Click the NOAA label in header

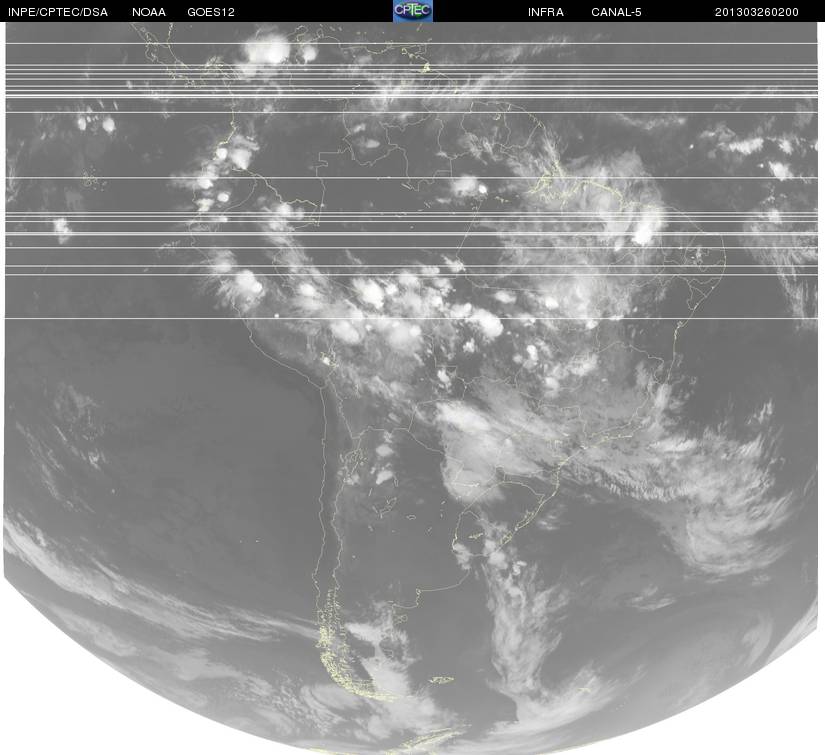[149, 12]
